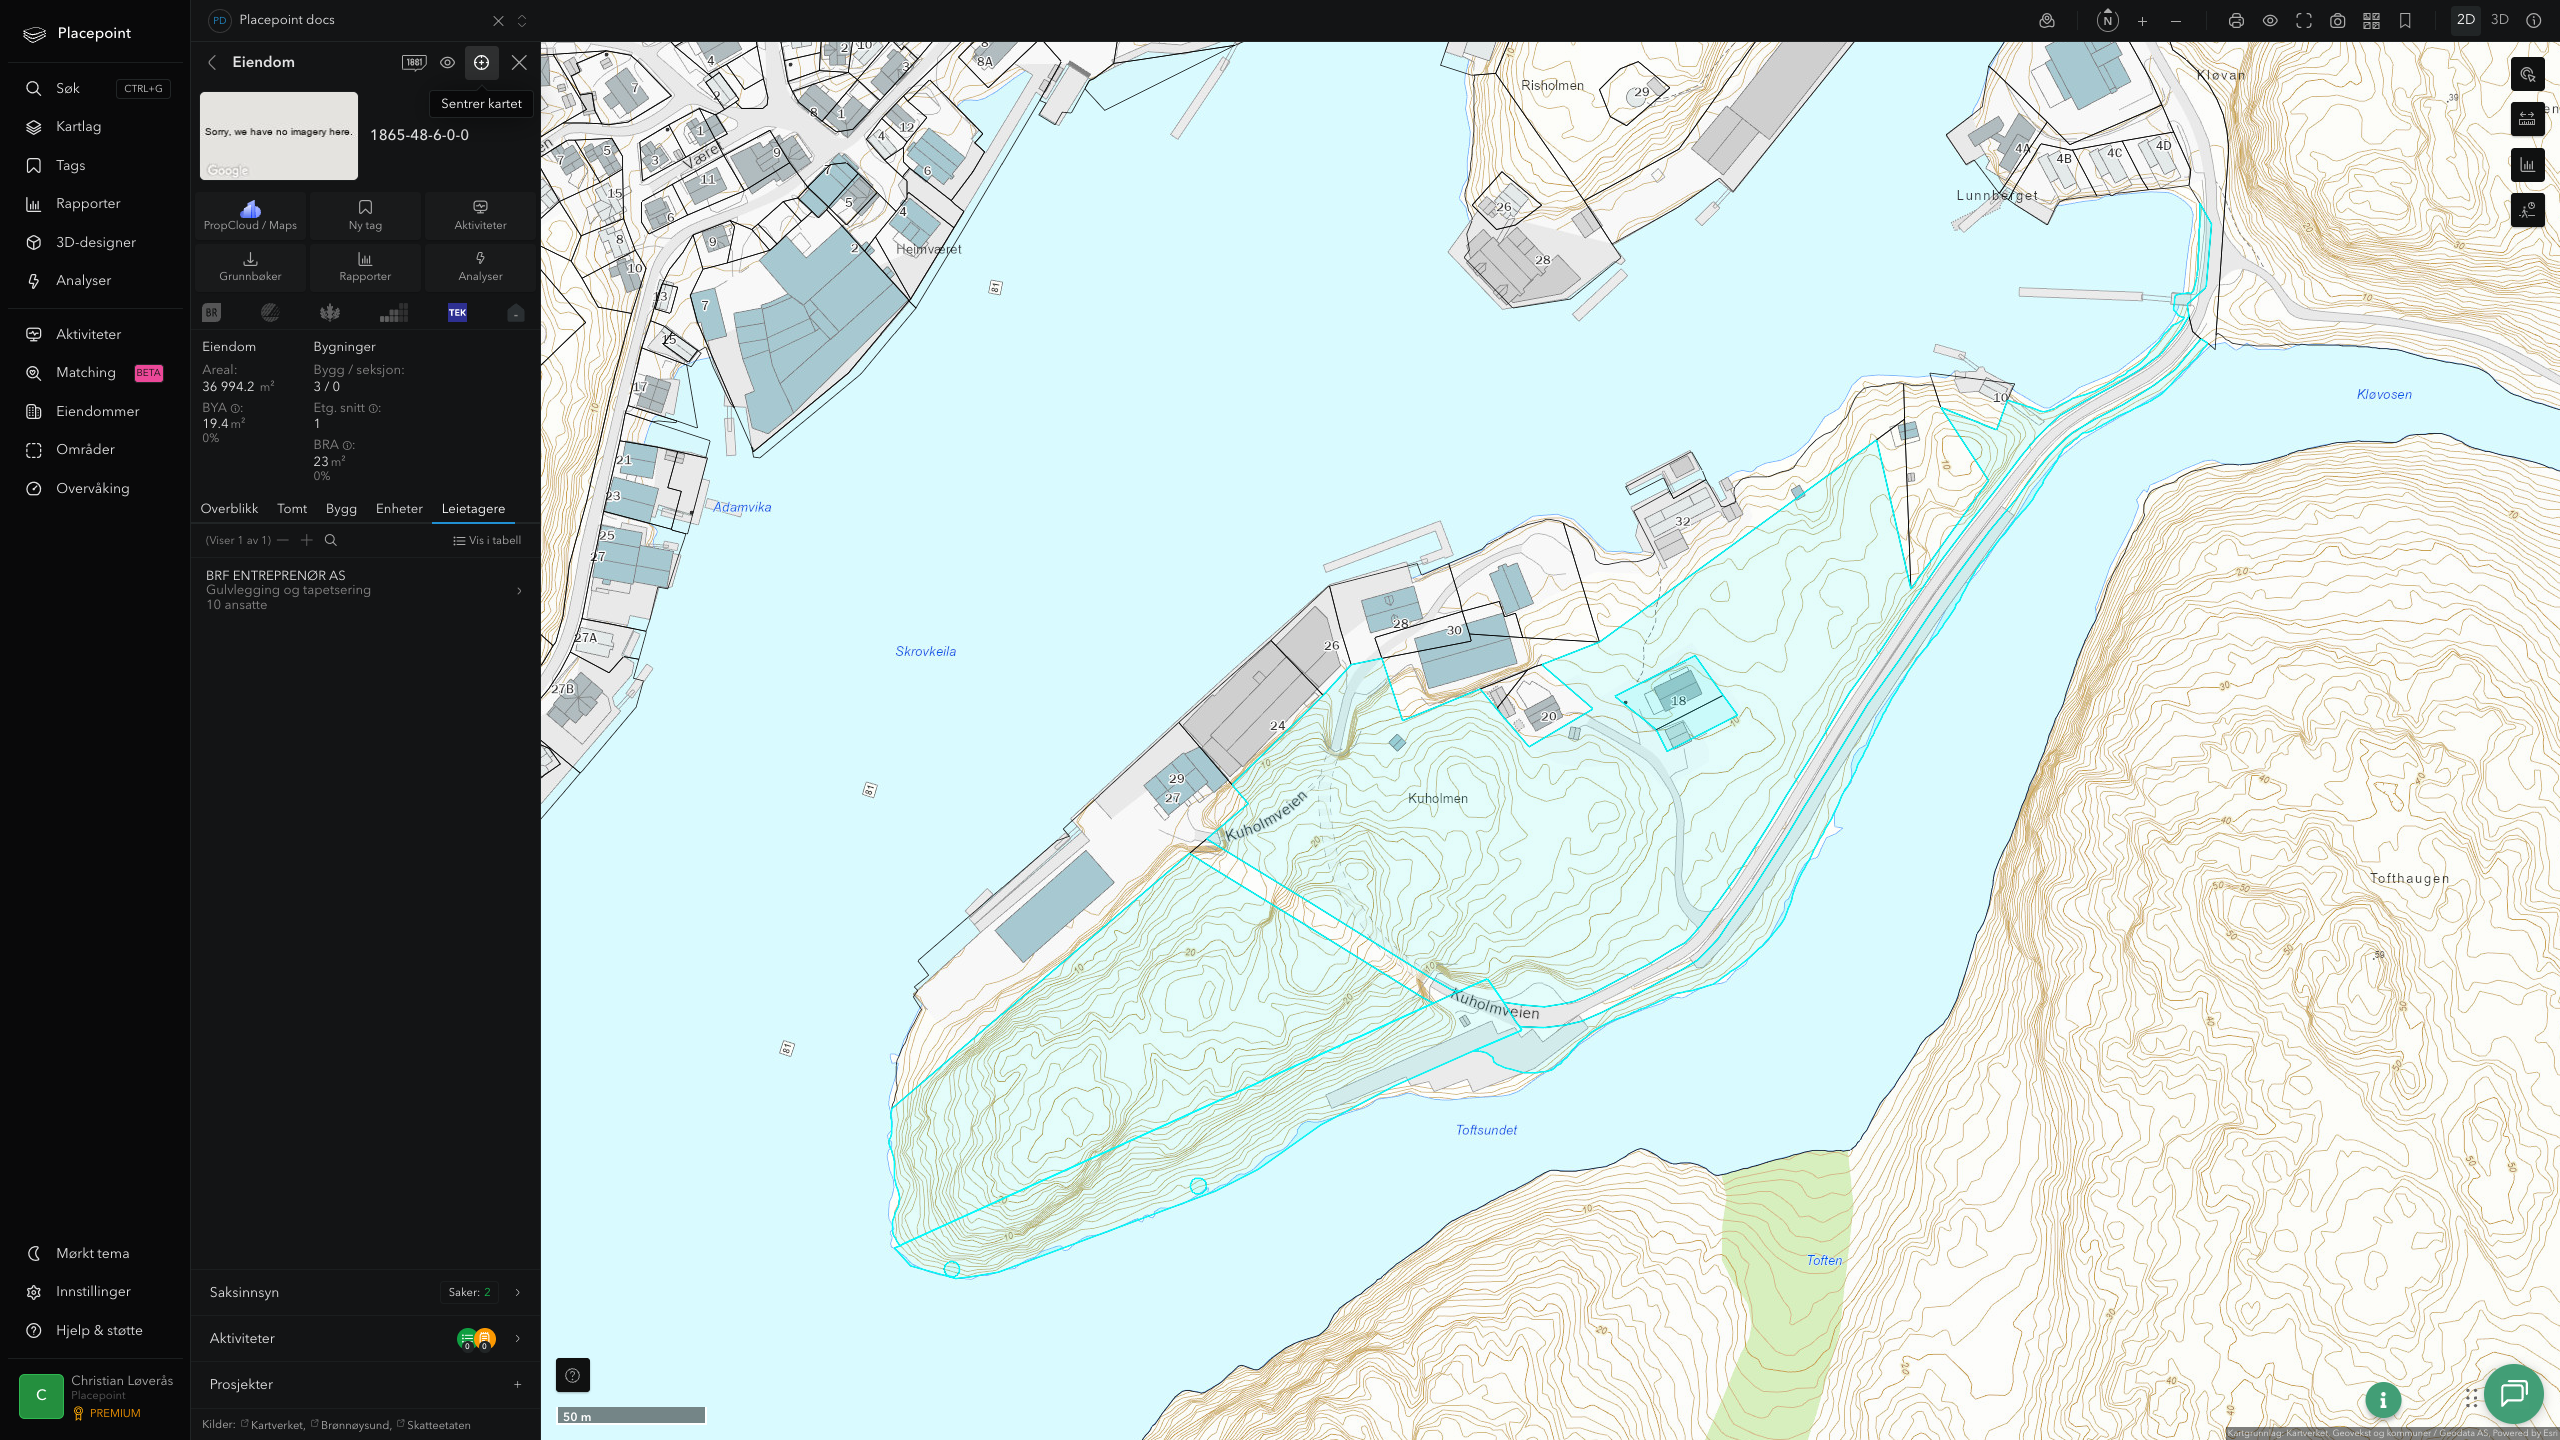Zoom out the map with the minus button
2560x1440 pixels.
pos(2176,20)
